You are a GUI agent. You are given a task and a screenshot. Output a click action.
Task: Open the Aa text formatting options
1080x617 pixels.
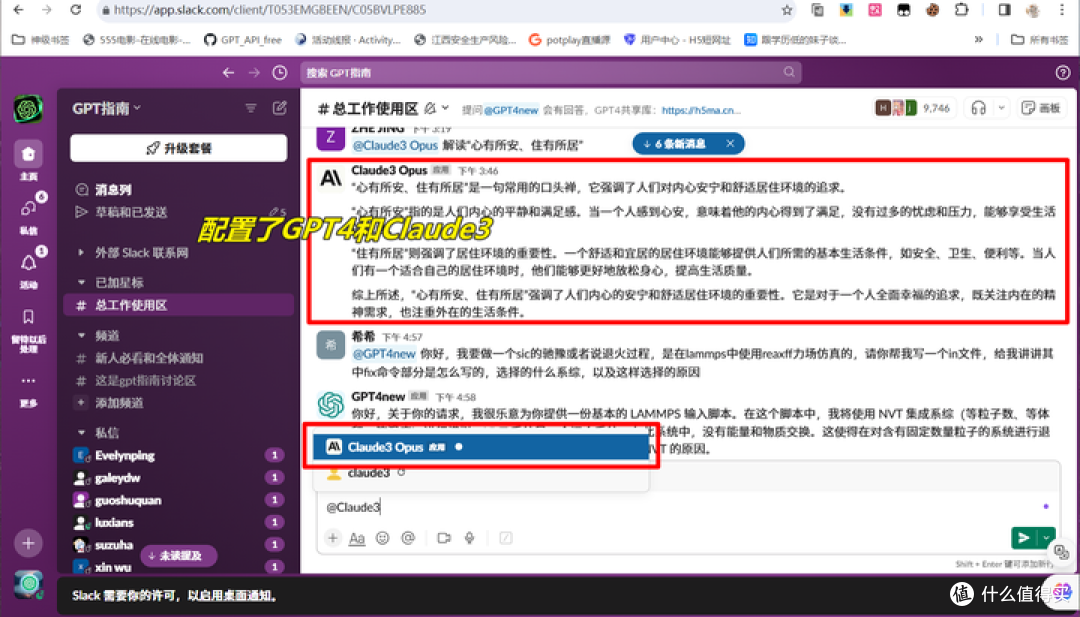click(358, 537)
